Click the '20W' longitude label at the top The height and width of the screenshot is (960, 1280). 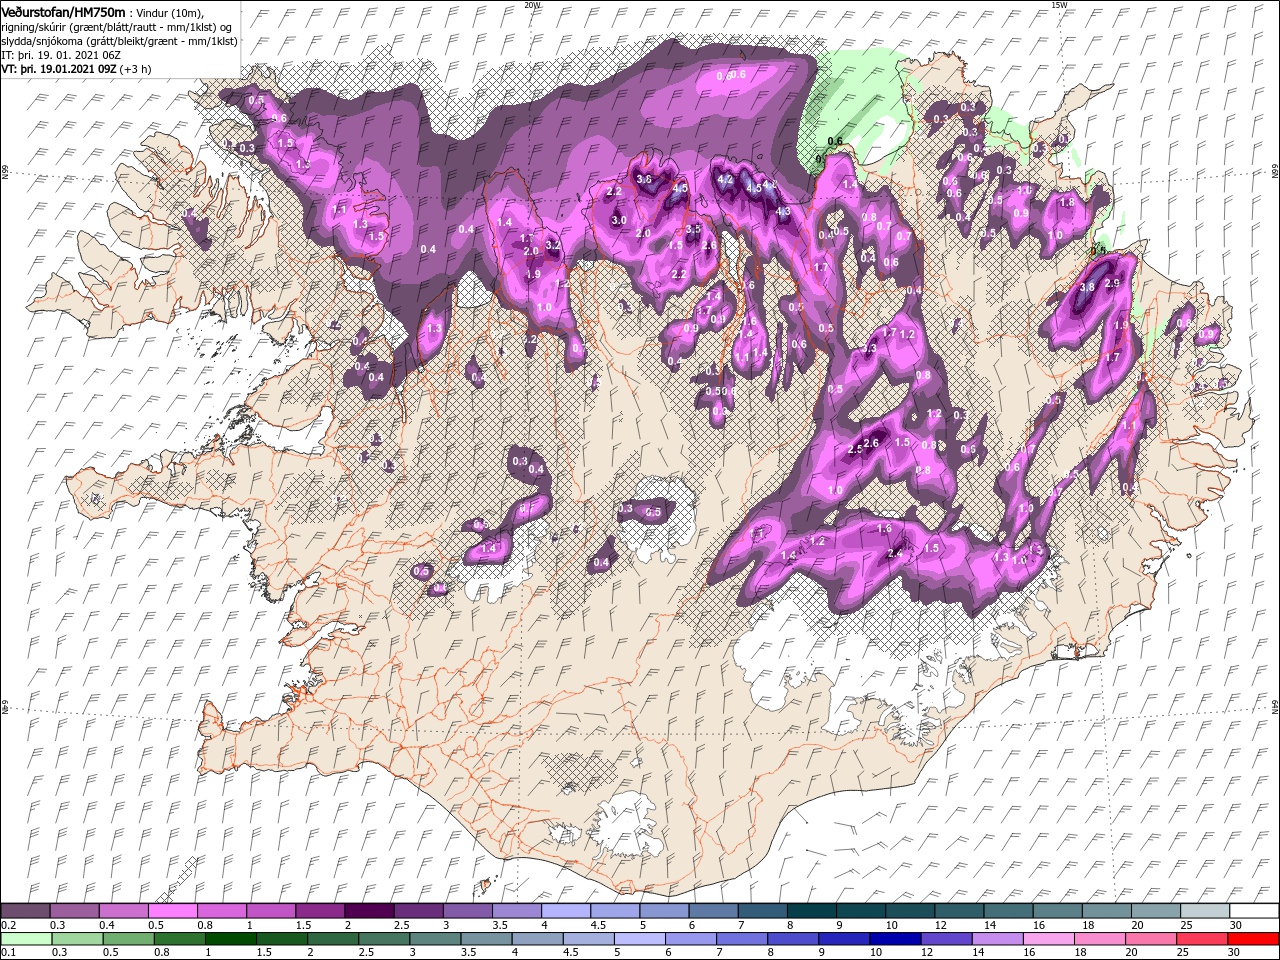coord(532,4)
